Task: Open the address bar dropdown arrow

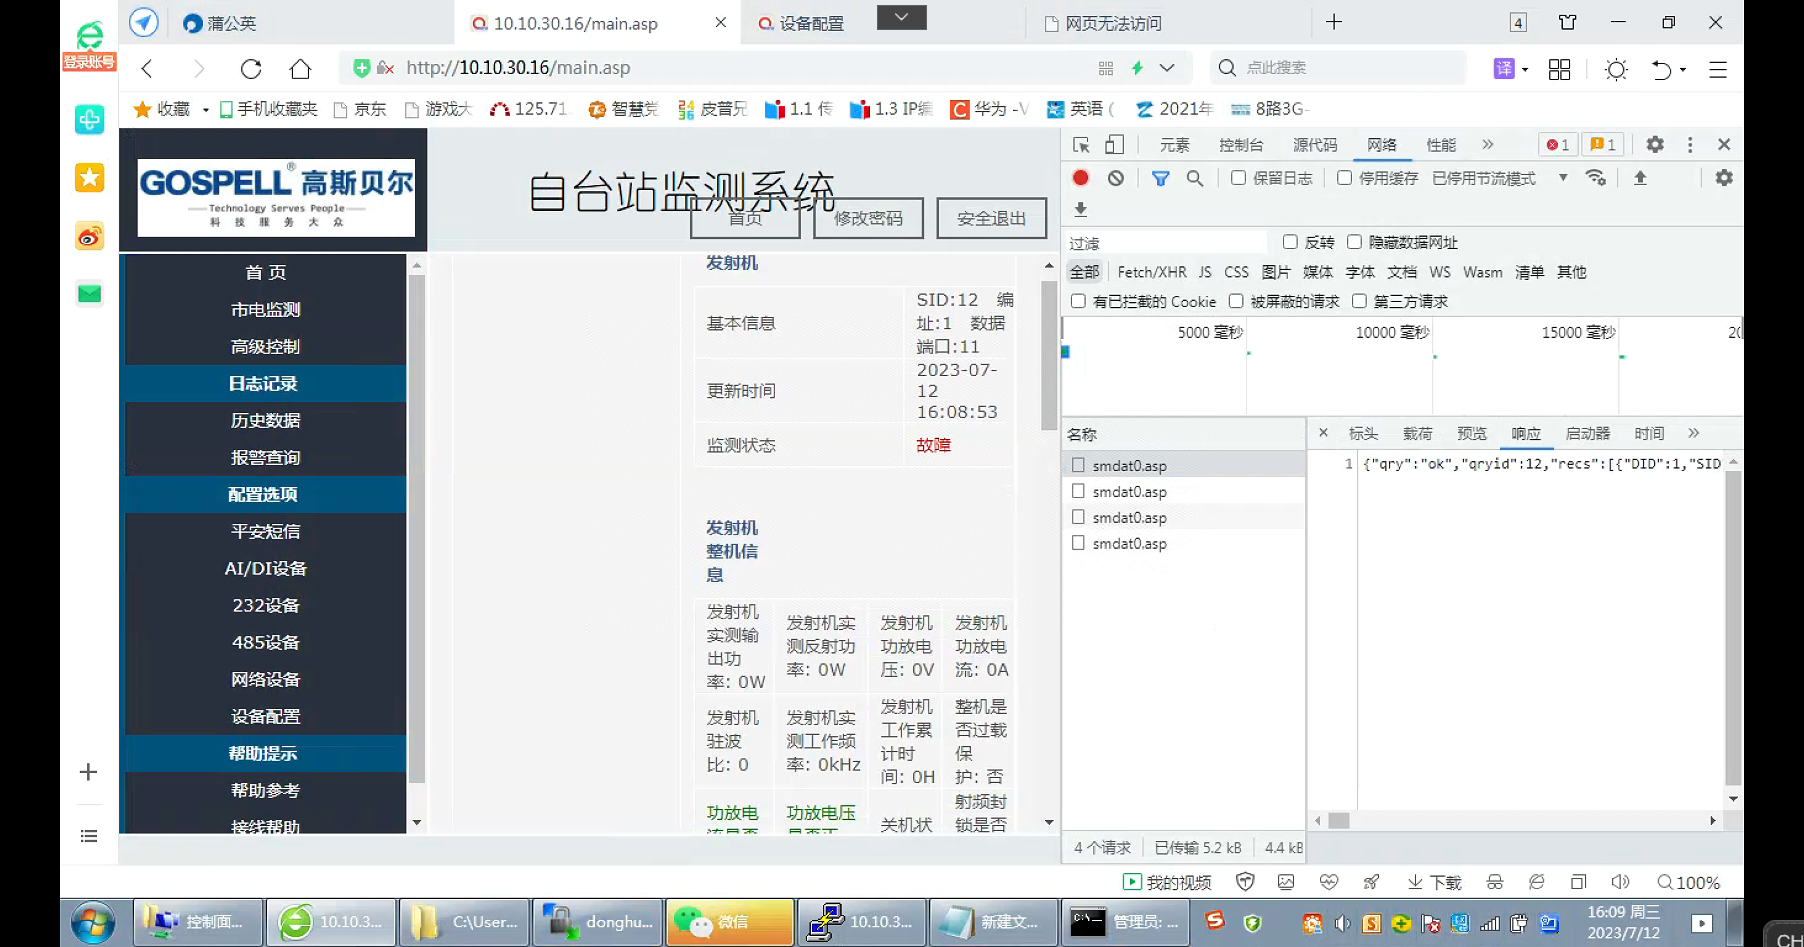Action: click(1167, 68)
